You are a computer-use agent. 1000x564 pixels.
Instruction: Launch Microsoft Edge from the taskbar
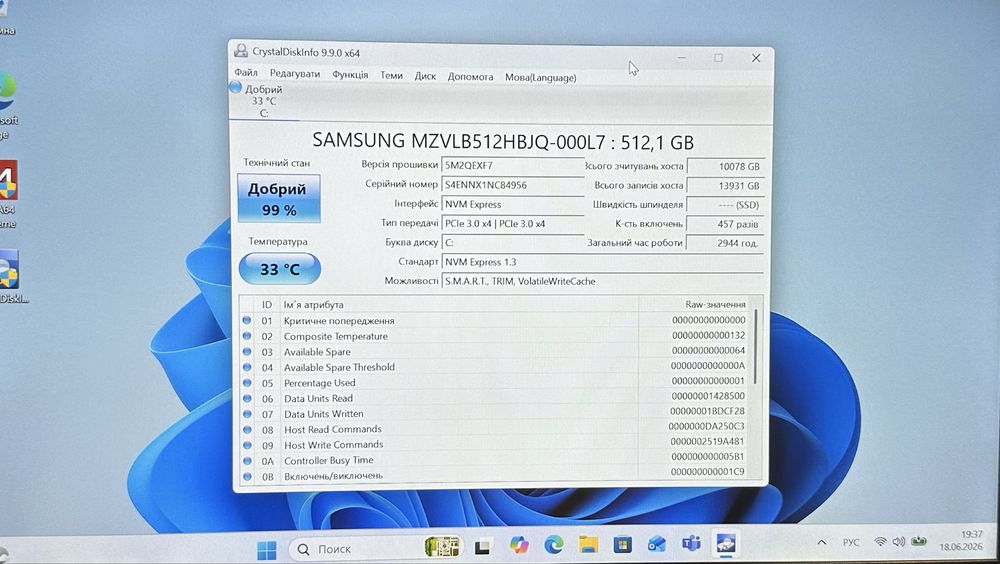coord(554,545)
